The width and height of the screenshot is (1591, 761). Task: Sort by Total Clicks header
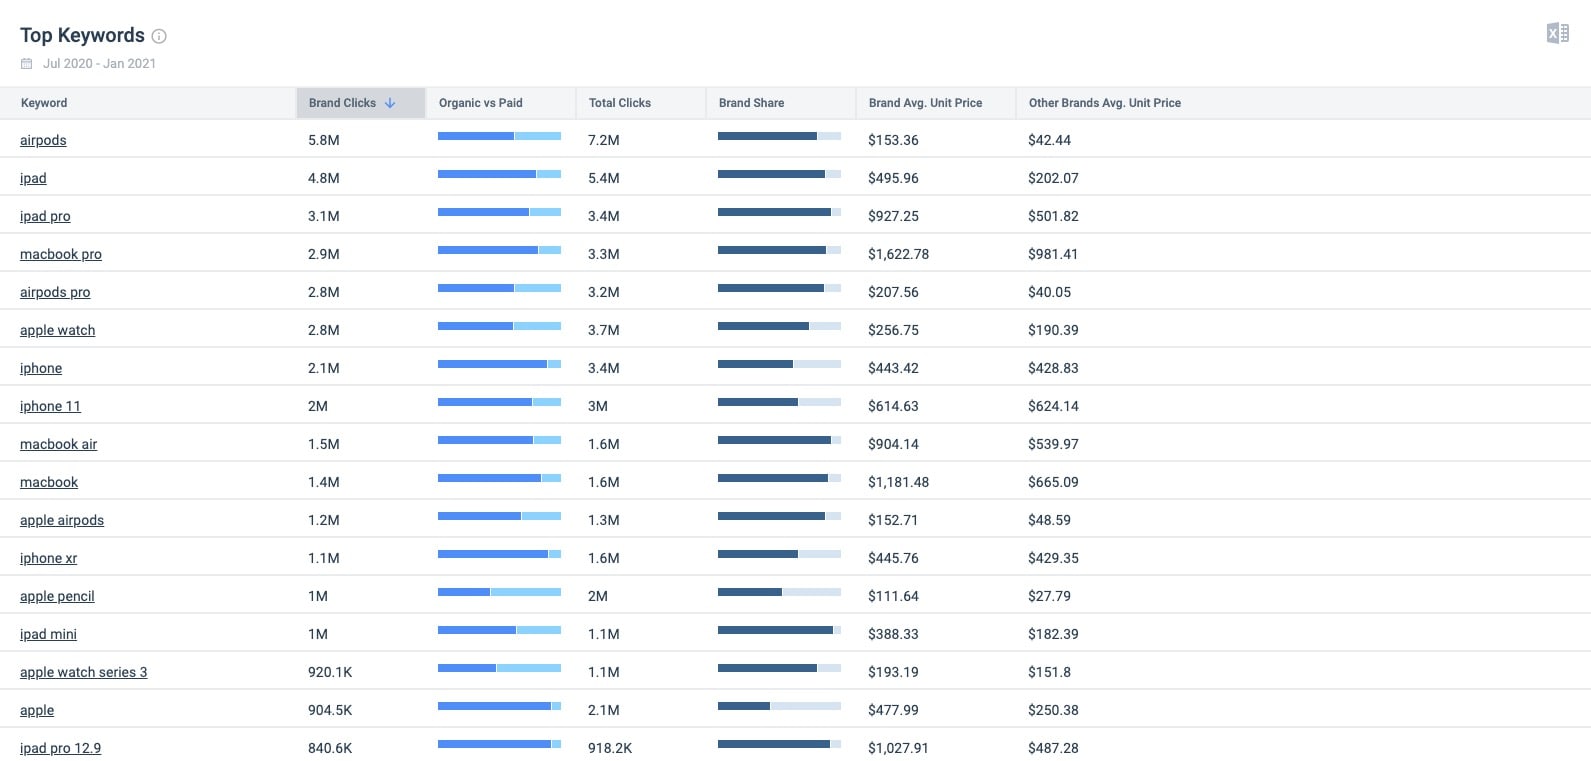(x=620, y=103)
